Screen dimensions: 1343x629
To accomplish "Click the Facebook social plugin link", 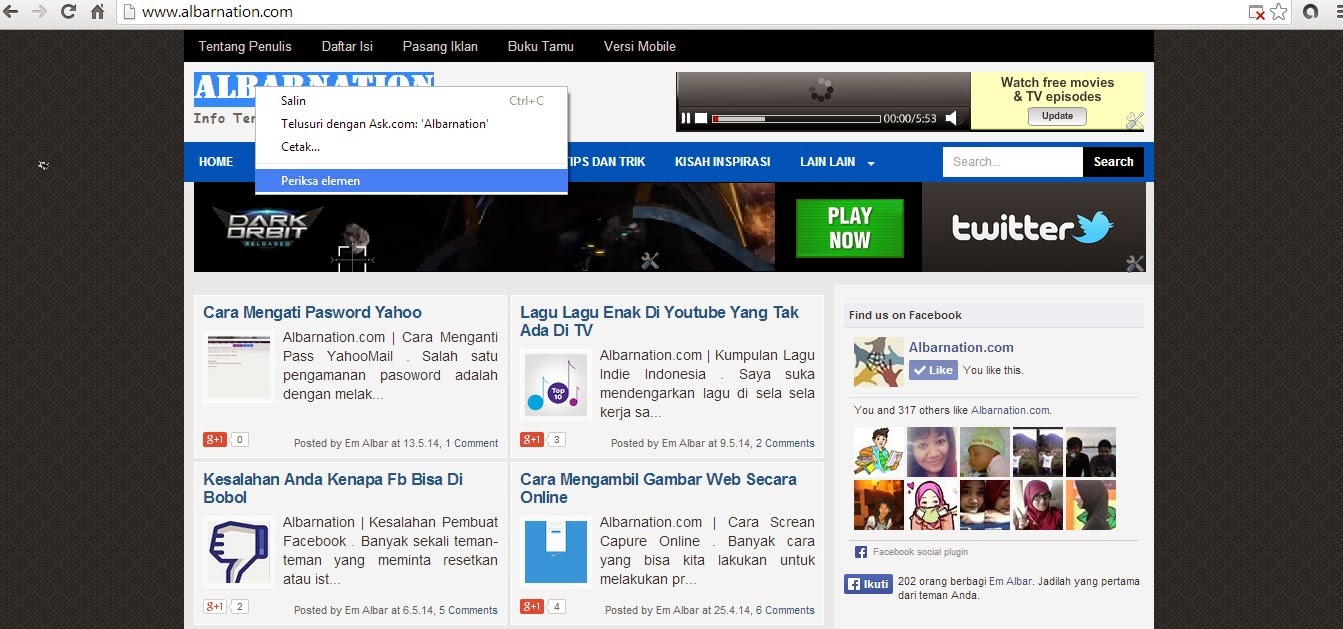I will click(x=920, y=552).
